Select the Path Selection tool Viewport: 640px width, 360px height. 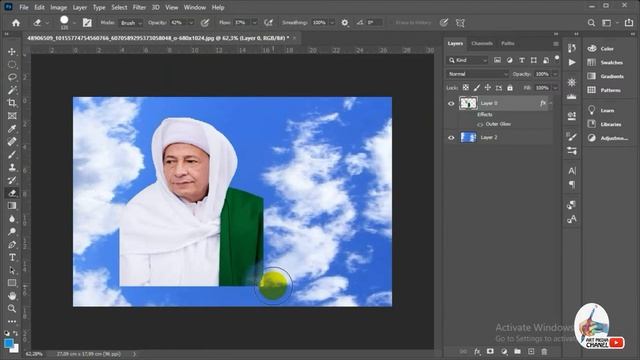(x=12, y=270)
